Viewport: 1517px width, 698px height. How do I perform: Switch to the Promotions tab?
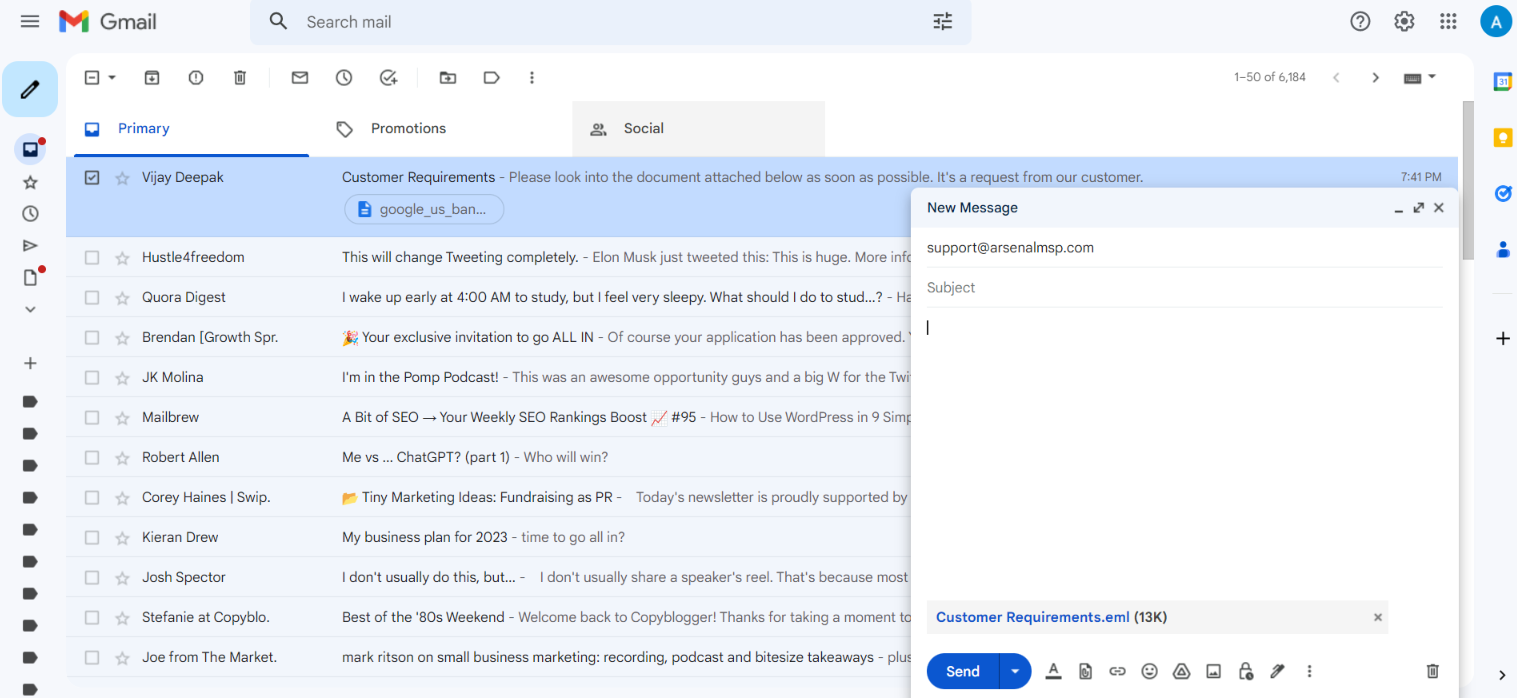pyautogui.click(x=408, y=128)
